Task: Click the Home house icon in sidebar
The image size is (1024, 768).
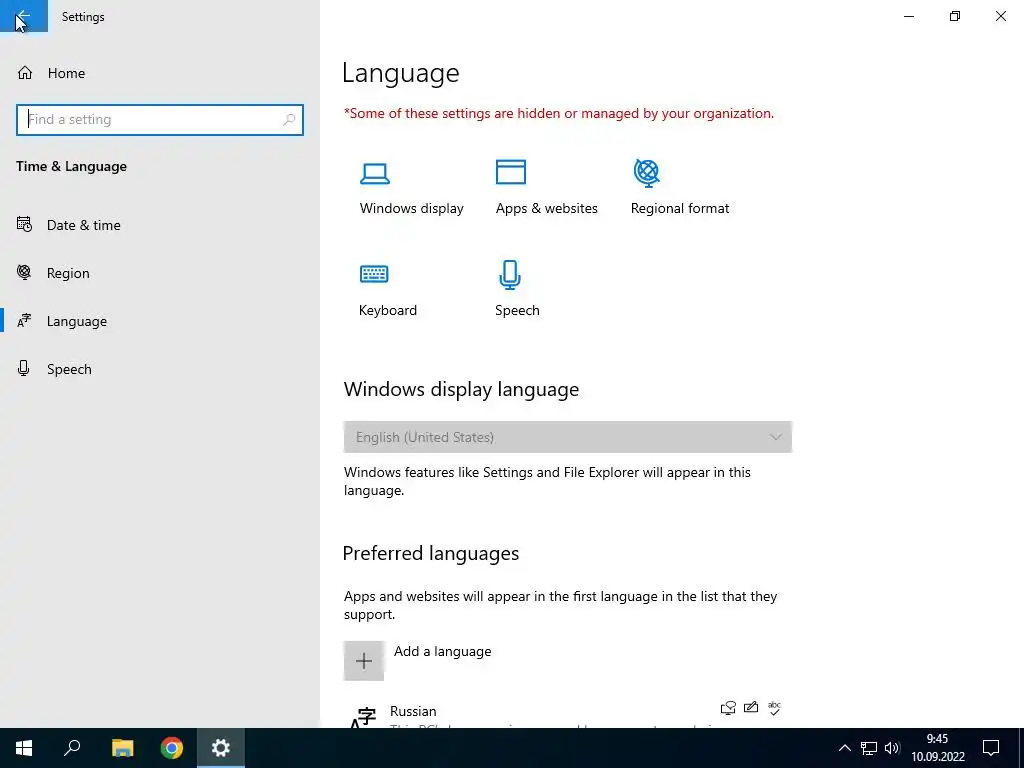Action: coord(25,72)
